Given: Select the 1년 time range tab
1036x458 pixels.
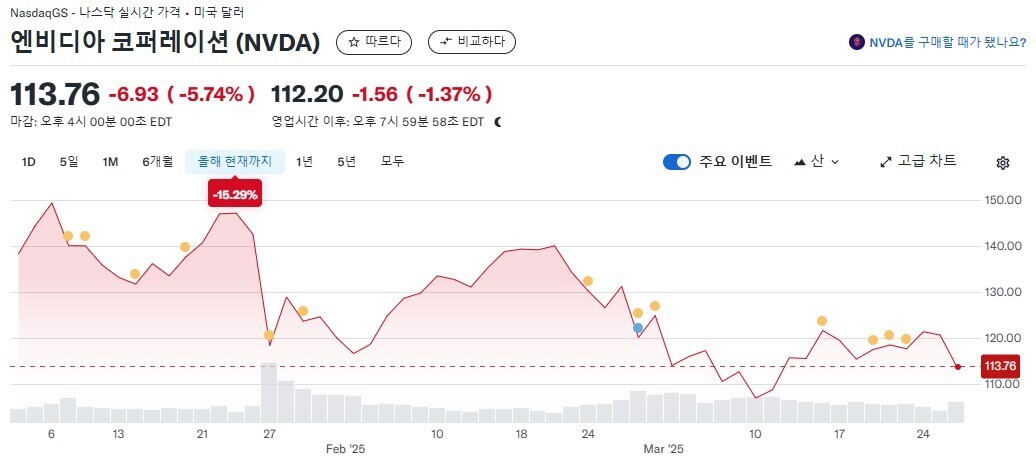Looking at the screenshot, I should pyautogui.click(x=304, y=162).
